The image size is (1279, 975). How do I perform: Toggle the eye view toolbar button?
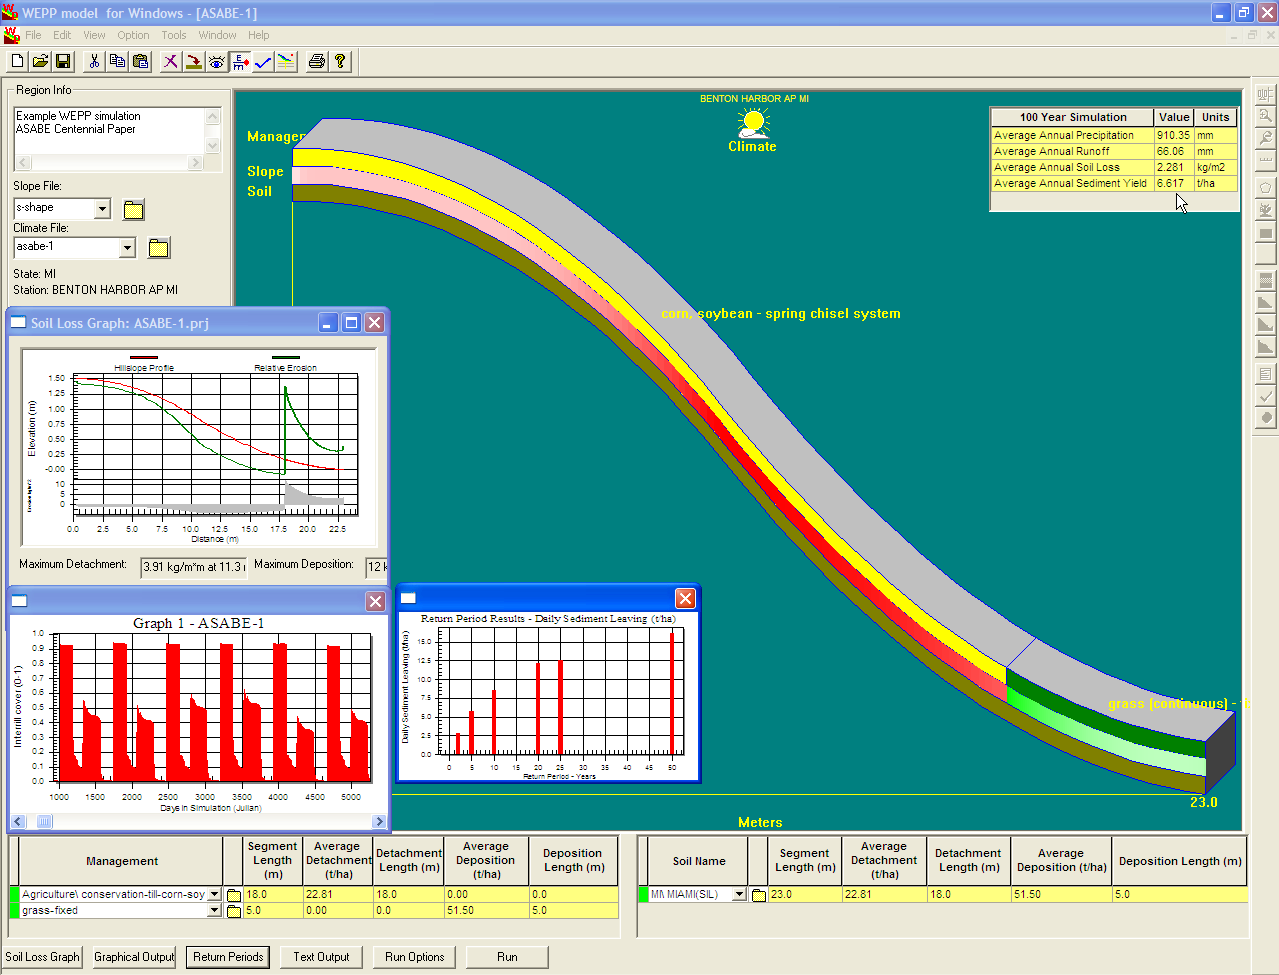point(216,62)
